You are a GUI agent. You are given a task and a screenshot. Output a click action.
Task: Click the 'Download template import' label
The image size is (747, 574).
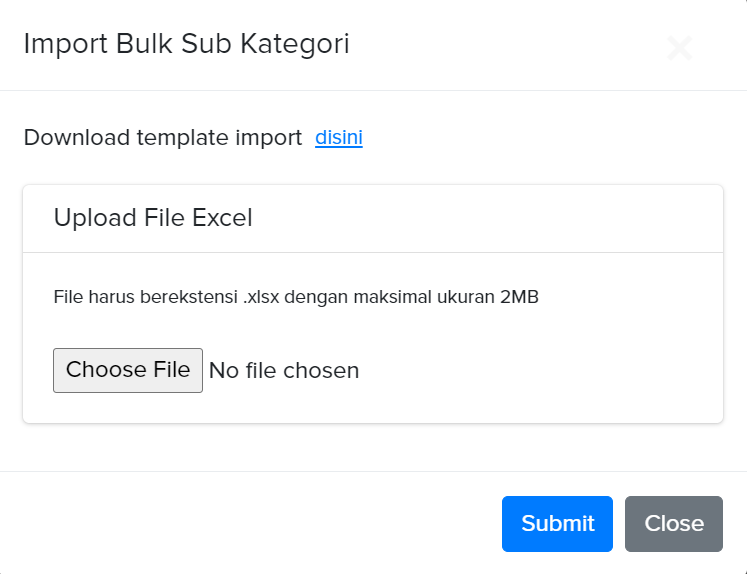162,138
